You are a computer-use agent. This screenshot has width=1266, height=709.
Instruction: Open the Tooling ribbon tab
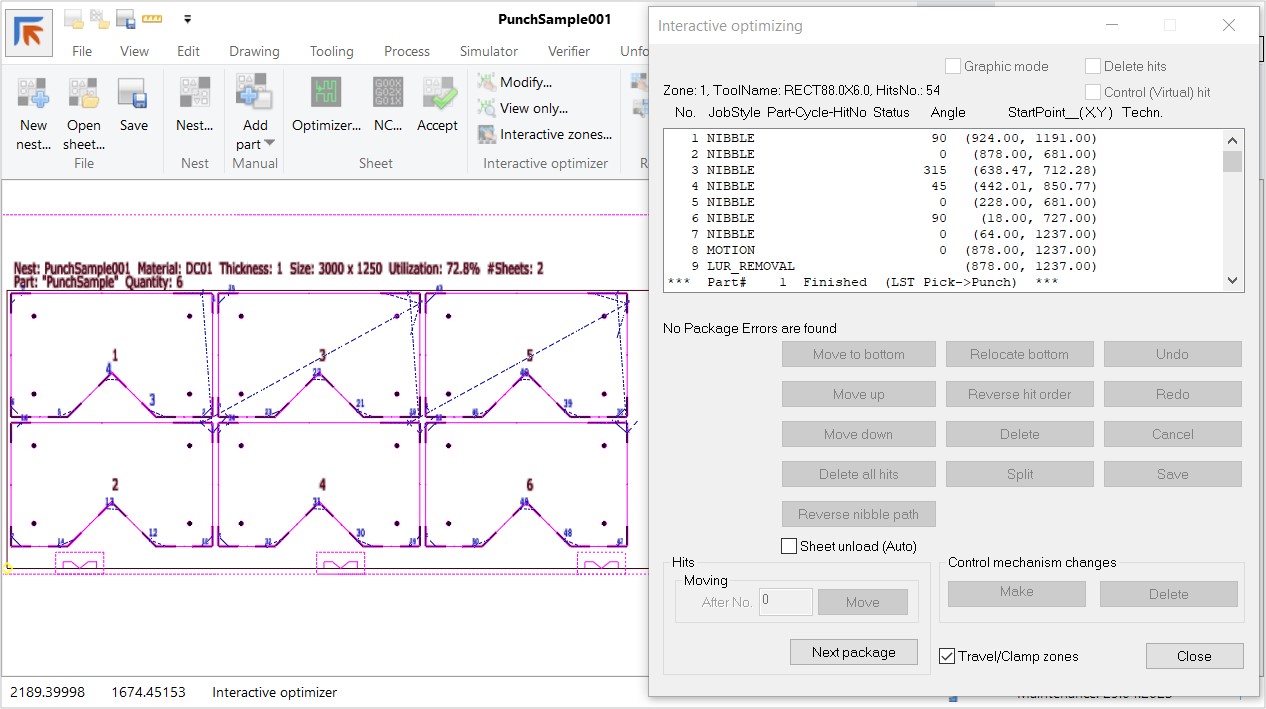[x=331, y=51]
